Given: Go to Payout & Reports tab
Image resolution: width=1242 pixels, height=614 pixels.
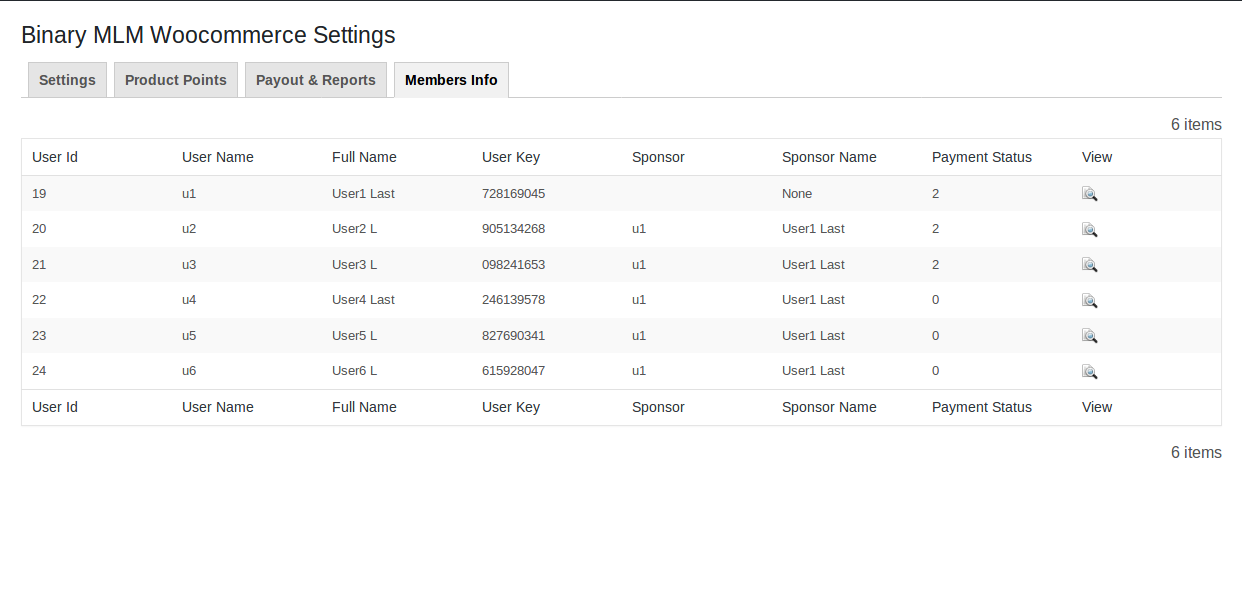Looking at the screenshot, I should [316, 80].
